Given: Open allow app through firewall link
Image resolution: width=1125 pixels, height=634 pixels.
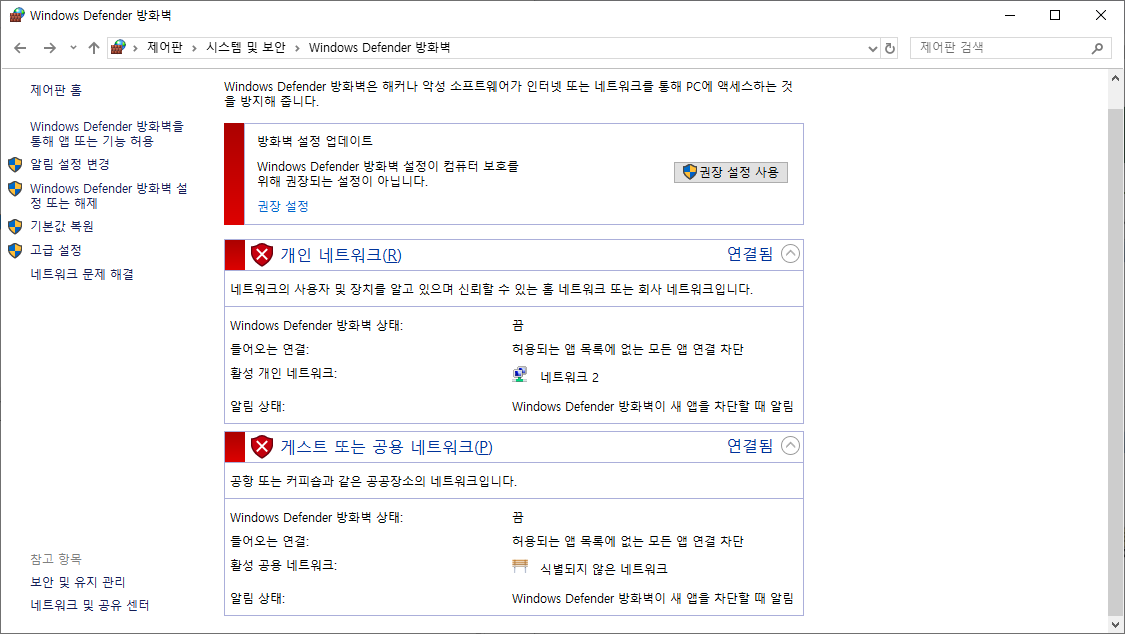Looking at the screenshot, I should point(107,133).
